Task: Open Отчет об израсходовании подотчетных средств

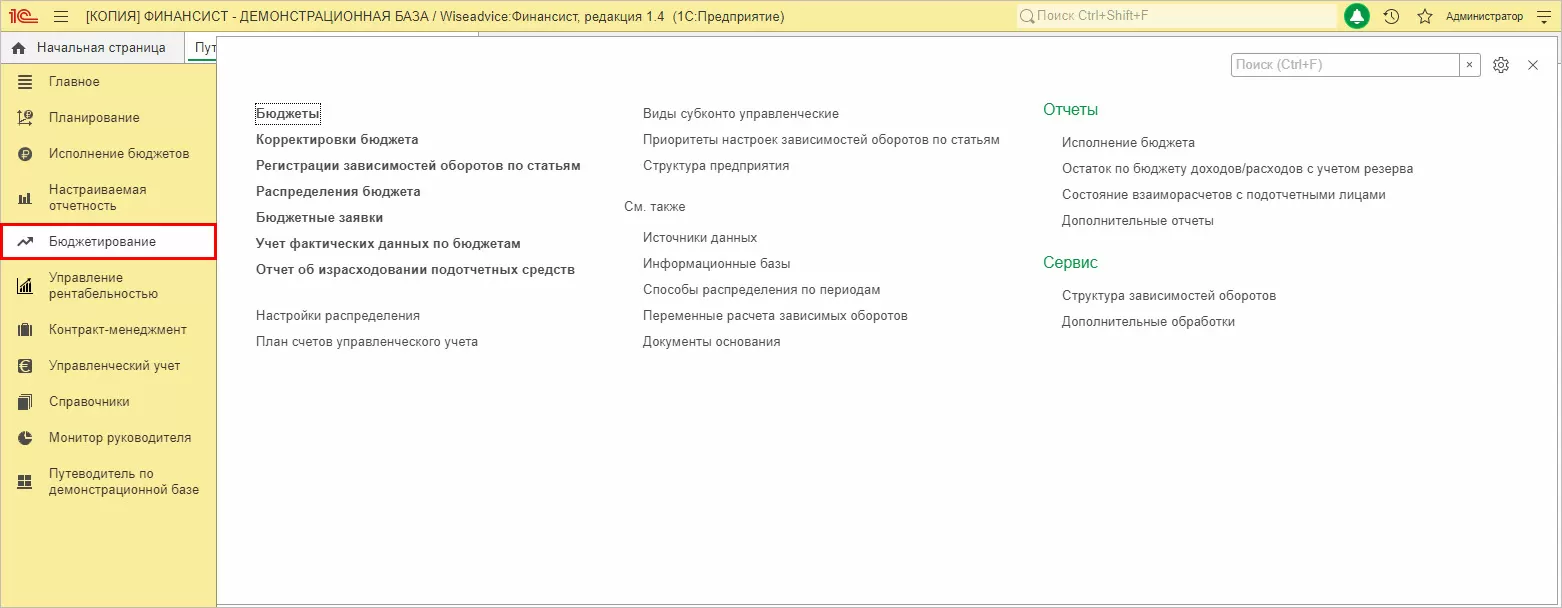Action: point(415,269)
